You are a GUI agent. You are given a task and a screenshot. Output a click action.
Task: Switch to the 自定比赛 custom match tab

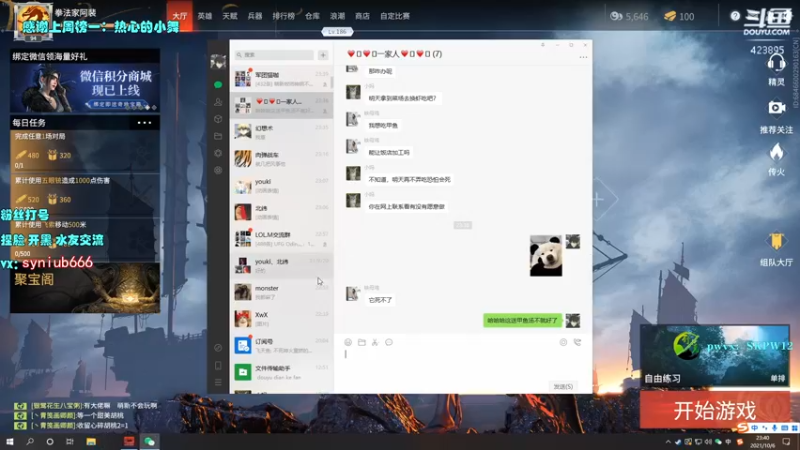point(395,16)
